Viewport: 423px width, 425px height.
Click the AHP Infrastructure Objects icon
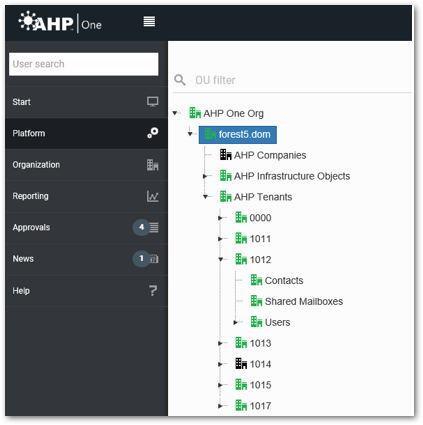pos(225,176)
